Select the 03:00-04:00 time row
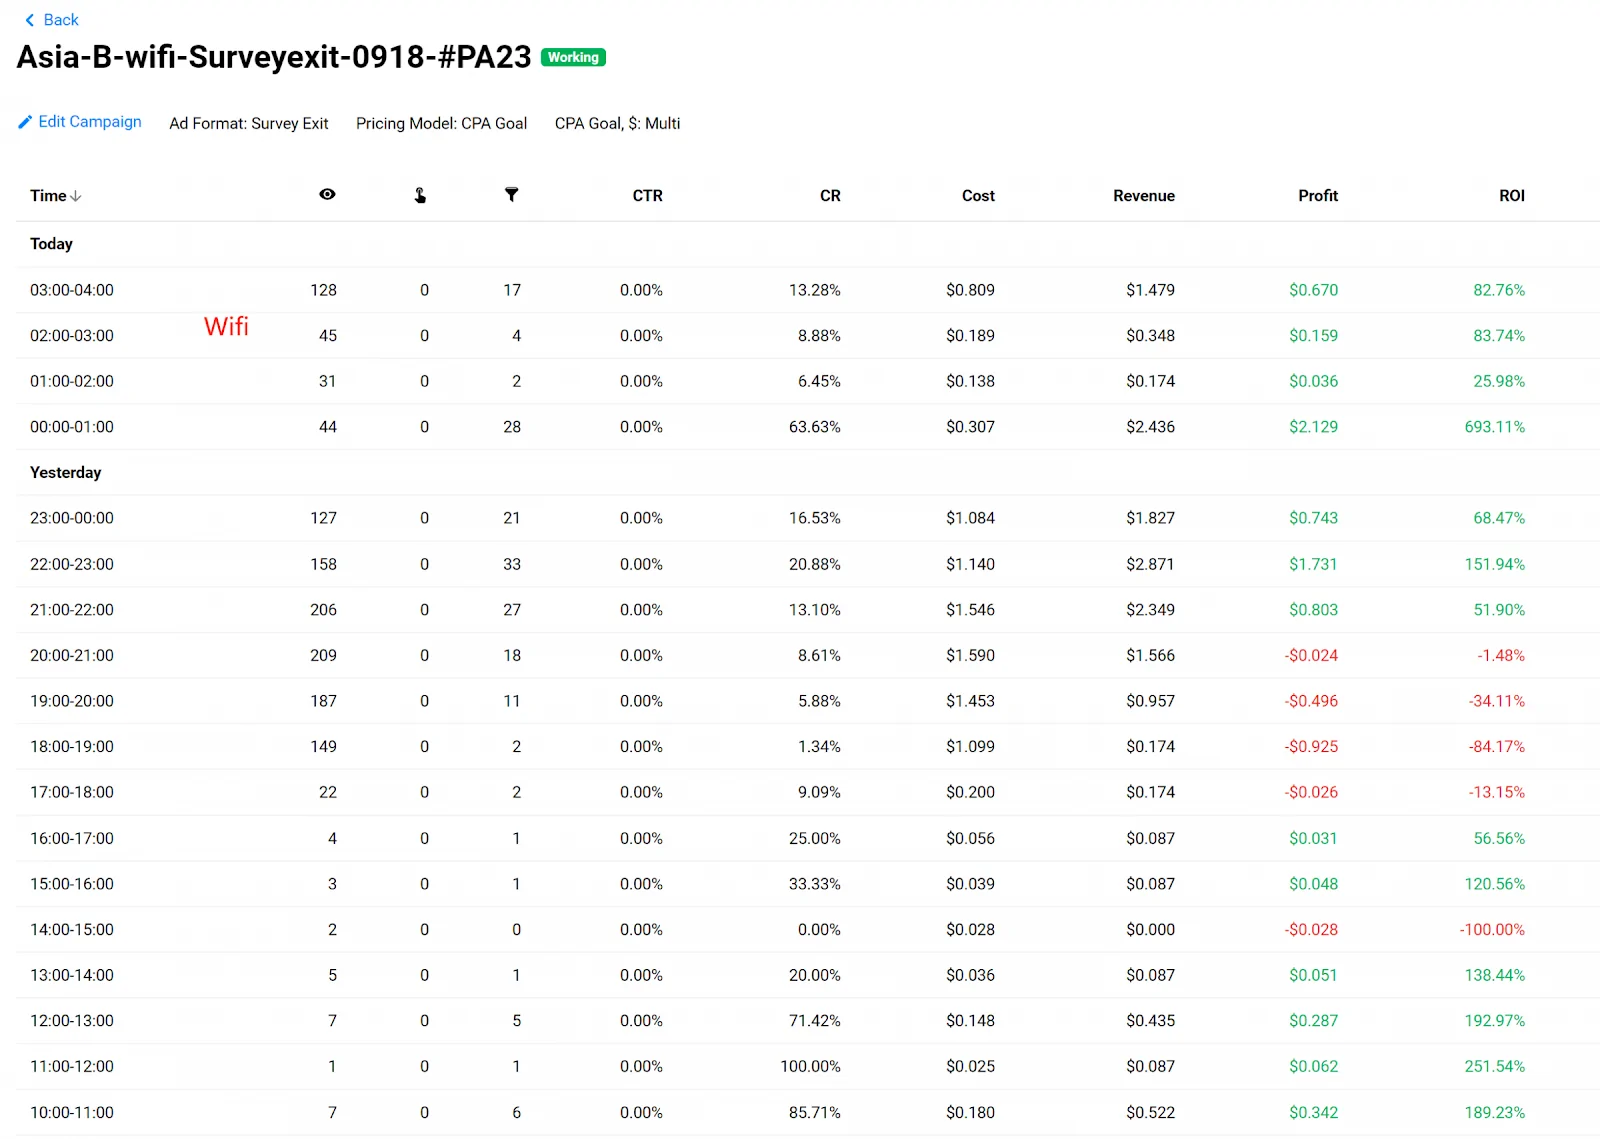The height and width of the screenshot is (1139, 1600). [72, 290]
